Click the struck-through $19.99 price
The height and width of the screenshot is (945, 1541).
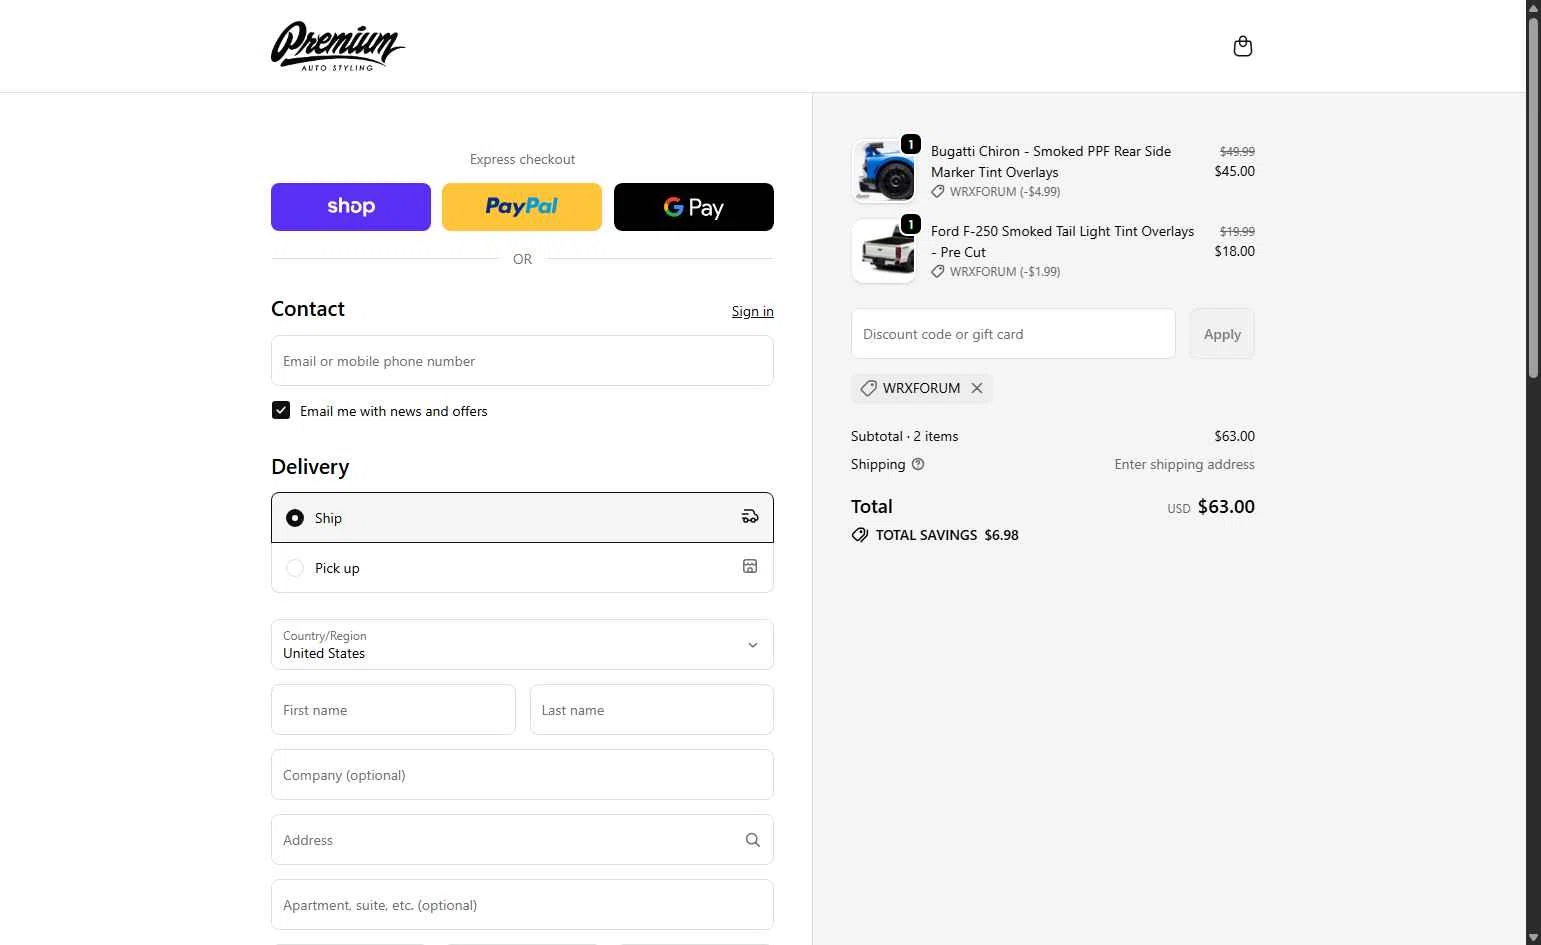[x=1237, y=231]
